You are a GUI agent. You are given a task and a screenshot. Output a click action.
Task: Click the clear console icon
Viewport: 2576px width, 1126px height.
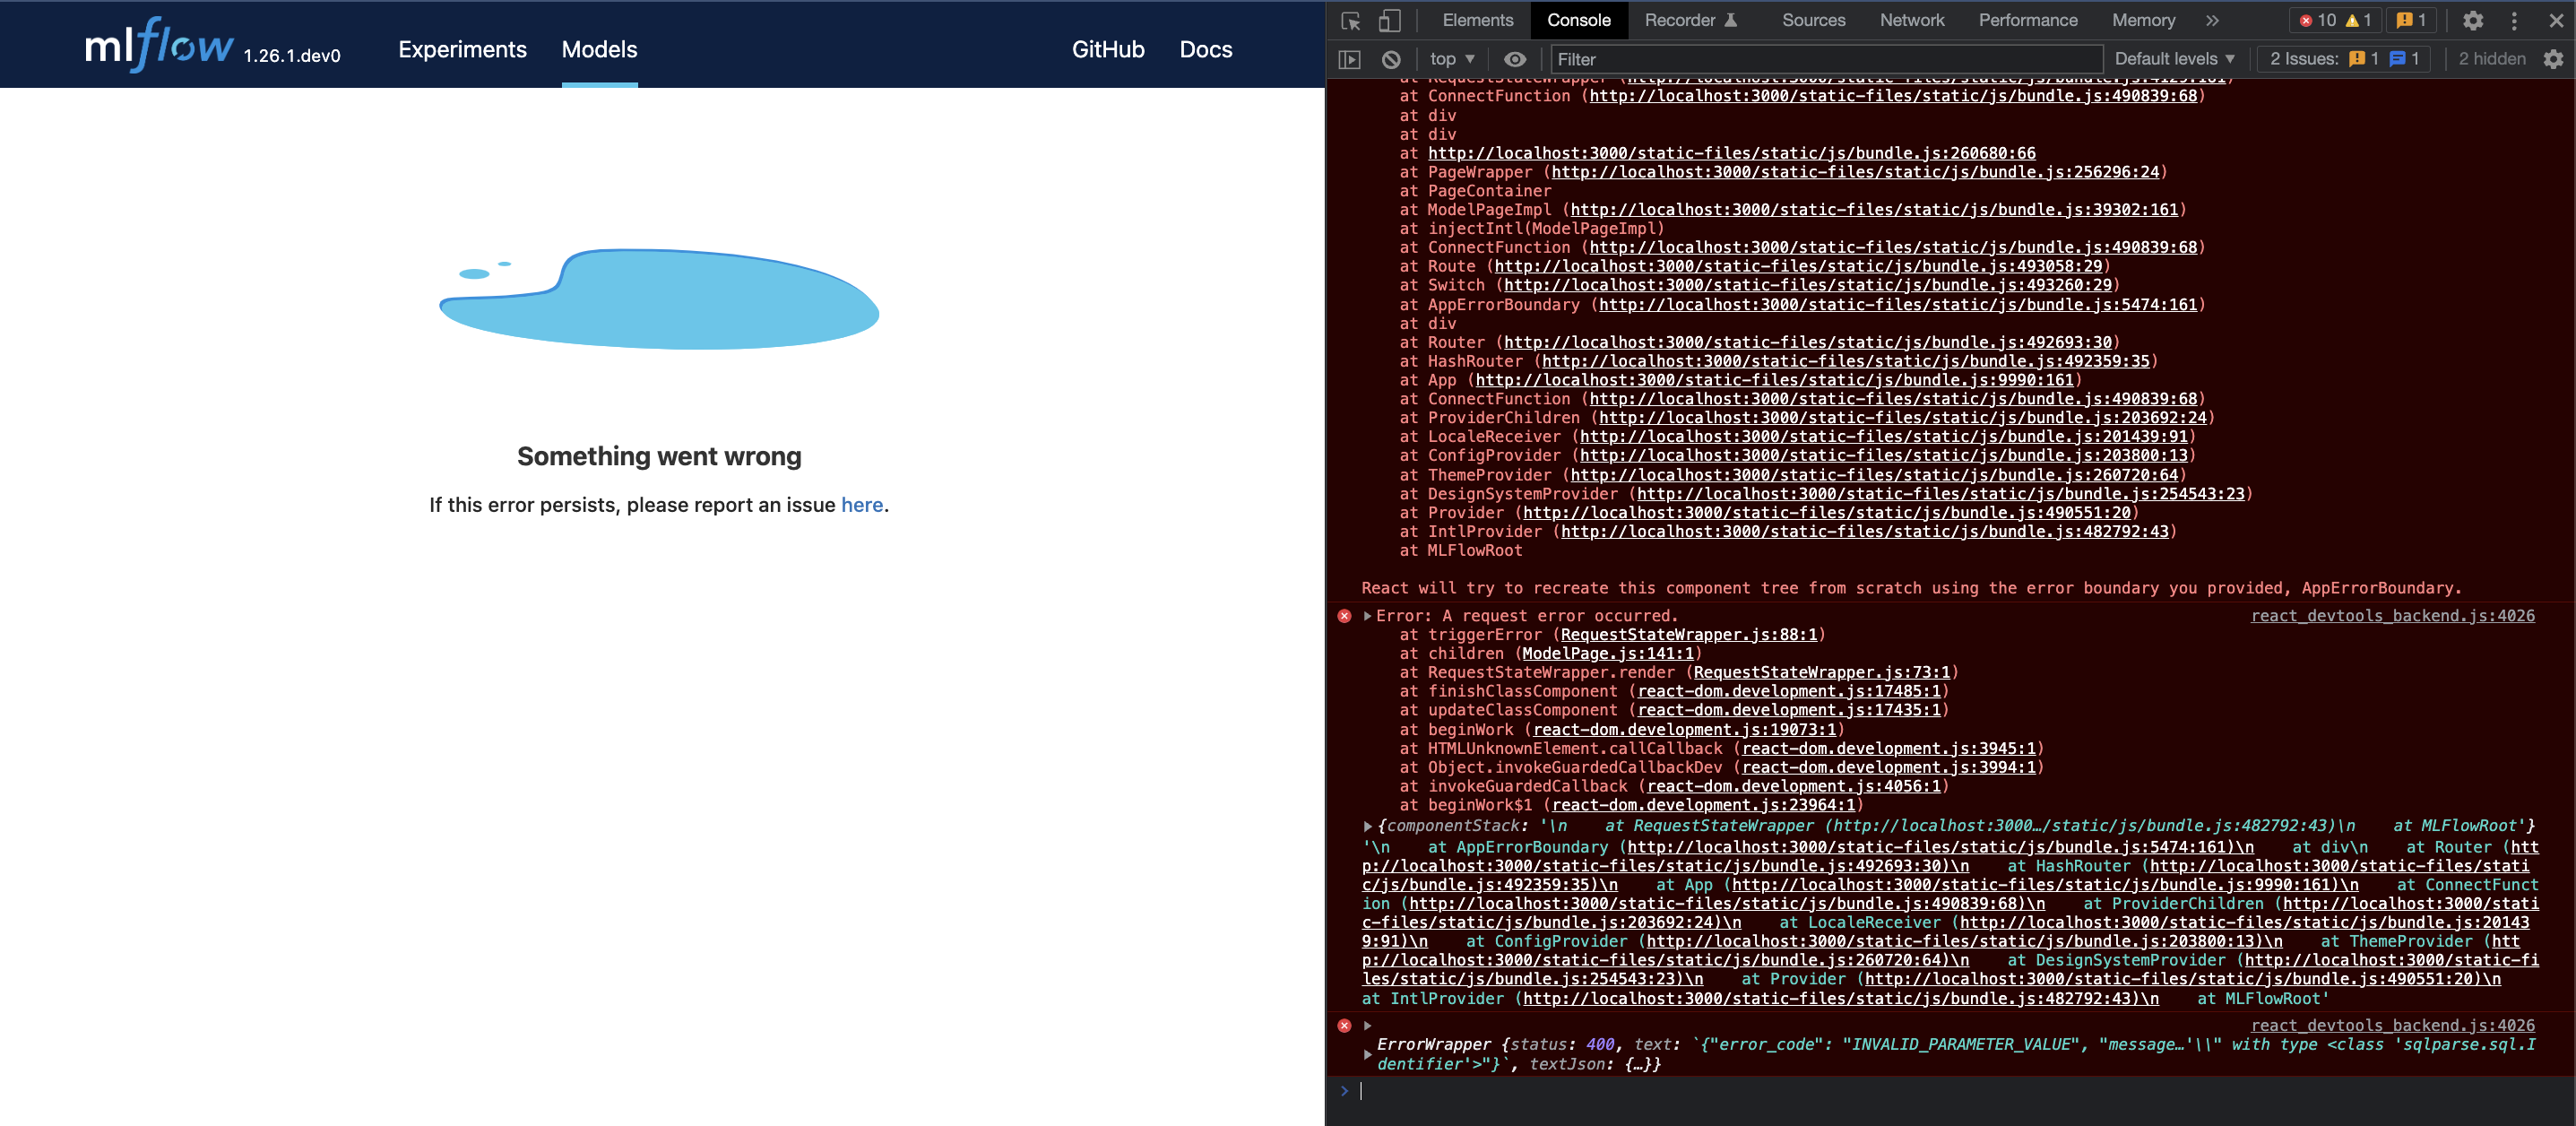point(1391,59)
